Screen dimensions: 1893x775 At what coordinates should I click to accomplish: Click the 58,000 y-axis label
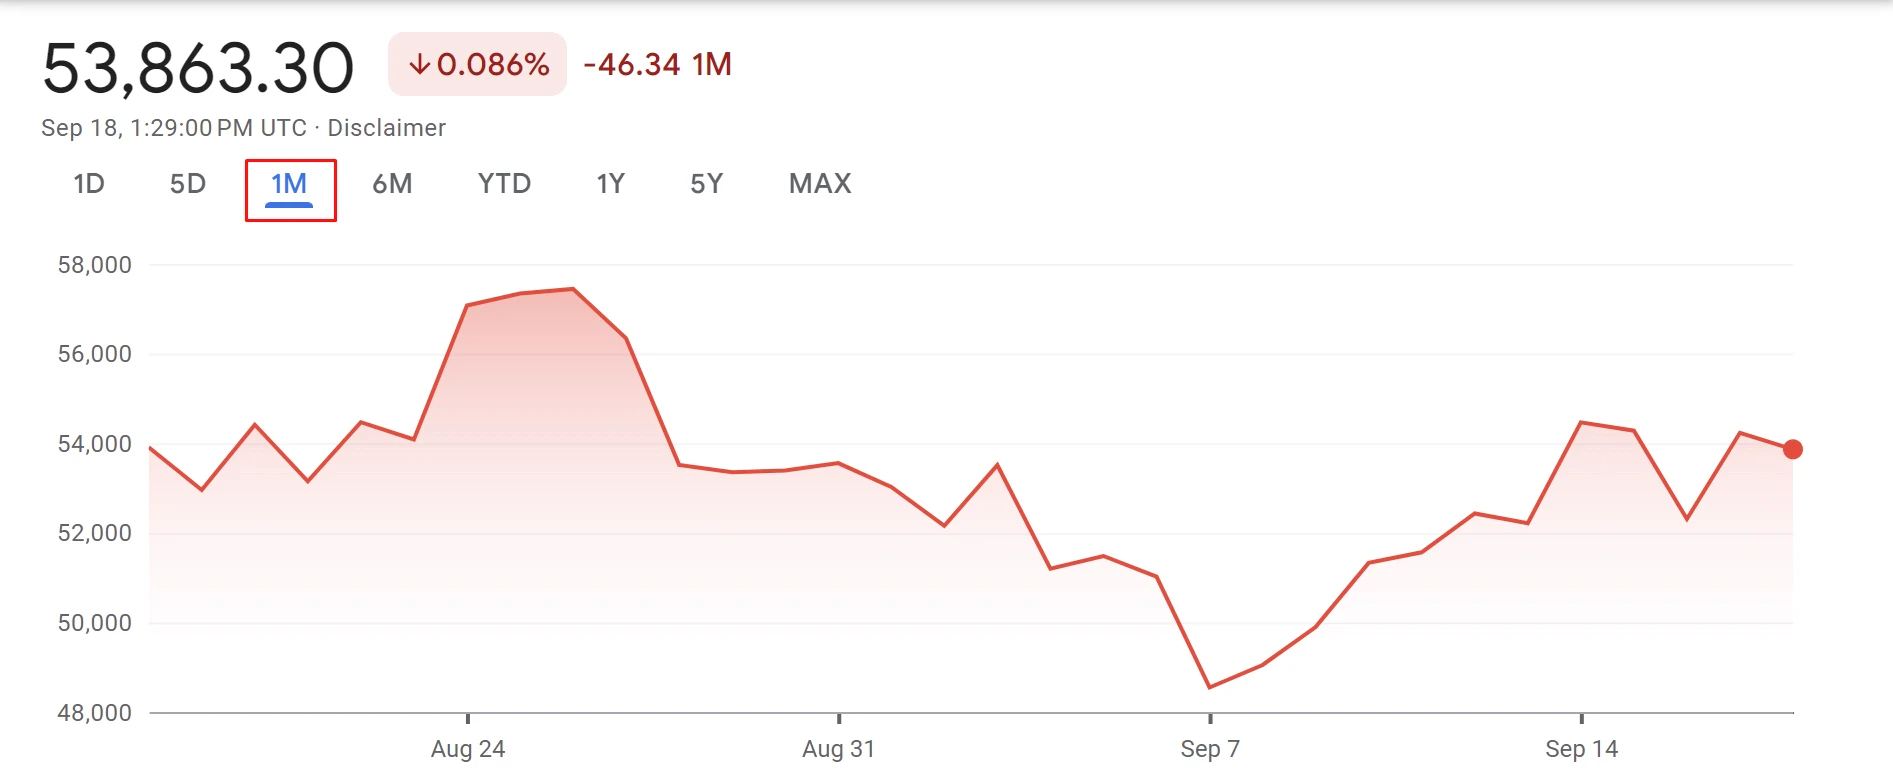click(x=95, y=265)
